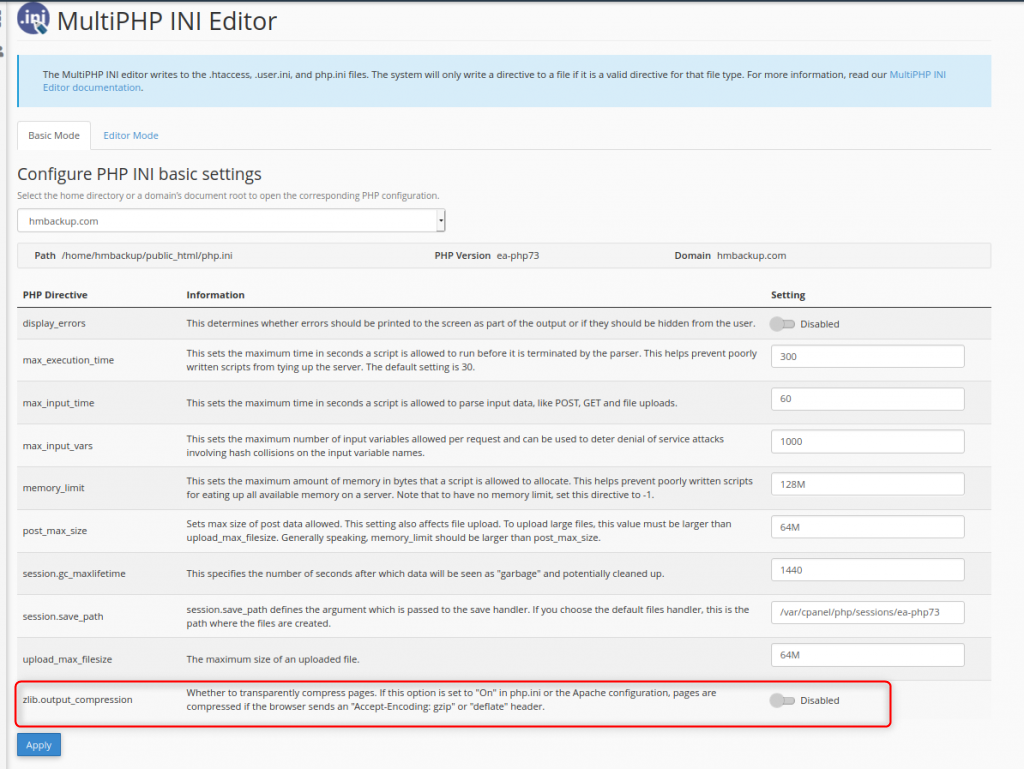Click the display_errors directive name
The height and width of the screenshot is (769, 1024).
pos(54,323)
